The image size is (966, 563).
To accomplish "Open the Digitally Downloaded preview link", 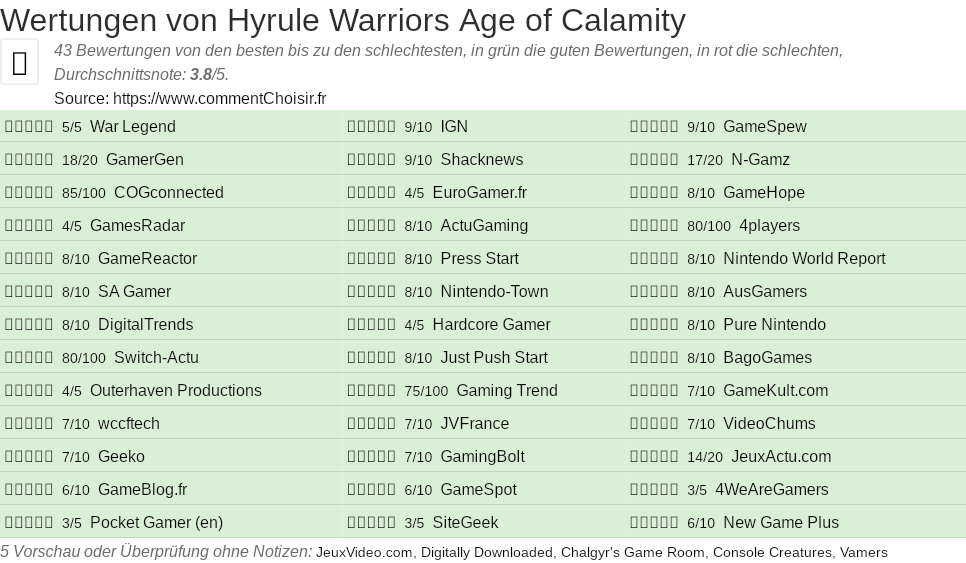I will pos(486,552).
